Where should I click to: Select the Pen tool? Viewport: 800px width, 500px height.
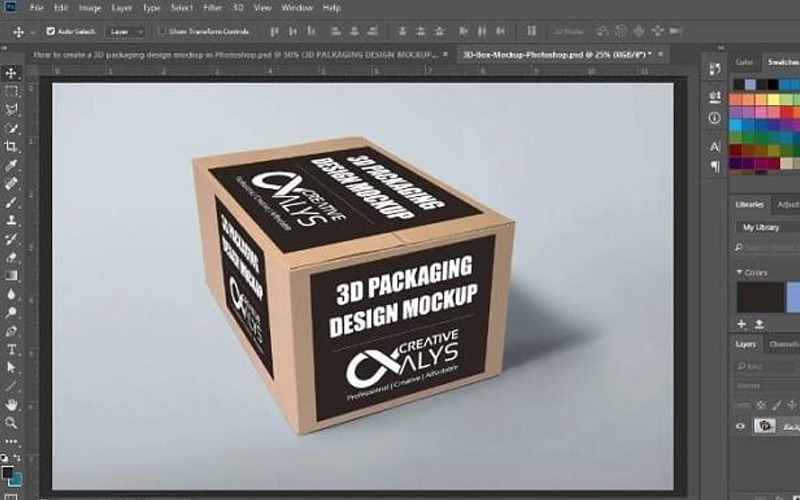point(11,331)
